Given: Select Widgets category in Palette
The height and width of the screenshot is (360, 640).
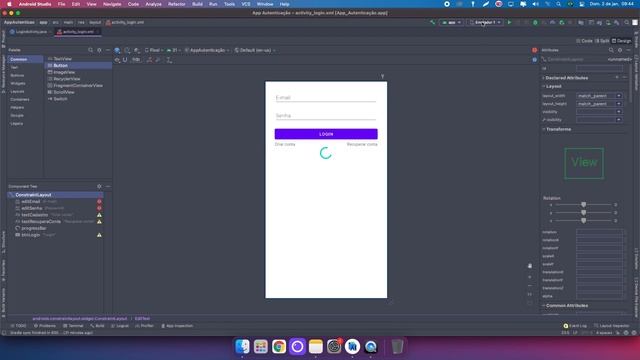Looking at the screenshot, I should [18, 83].
